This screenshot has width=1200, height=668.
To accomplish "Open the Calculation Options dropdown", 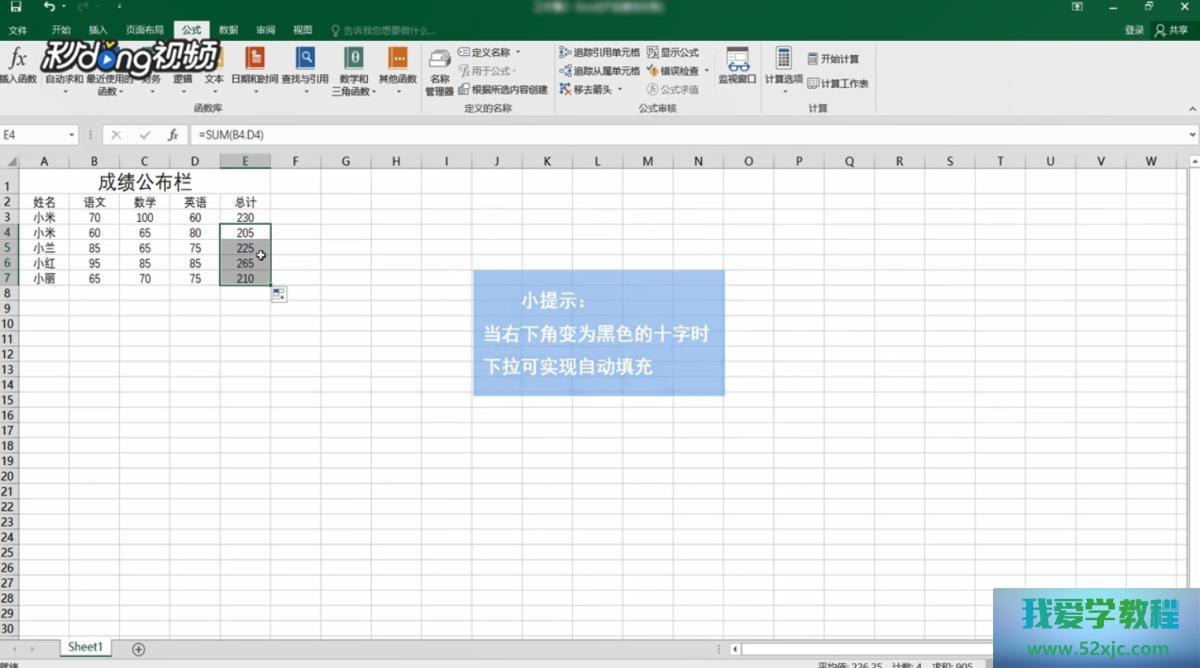I will click(783, 68).
